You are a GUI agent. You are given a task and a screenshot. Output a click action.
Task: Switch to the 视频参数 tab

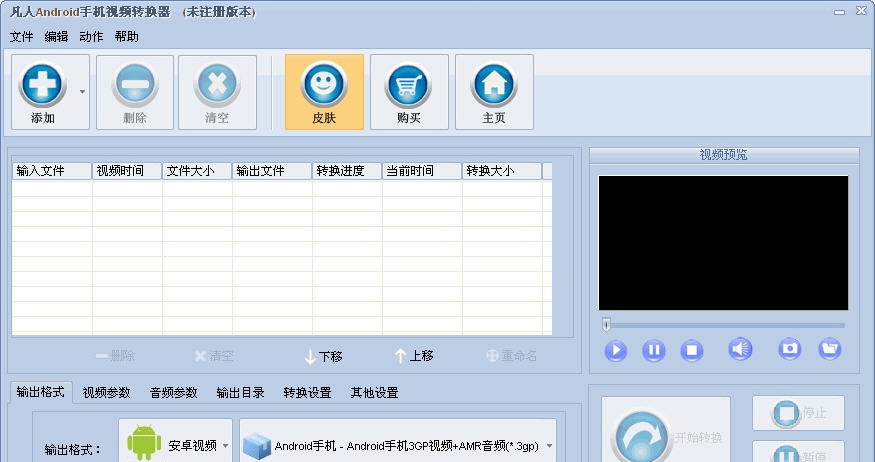pos(107,393)
